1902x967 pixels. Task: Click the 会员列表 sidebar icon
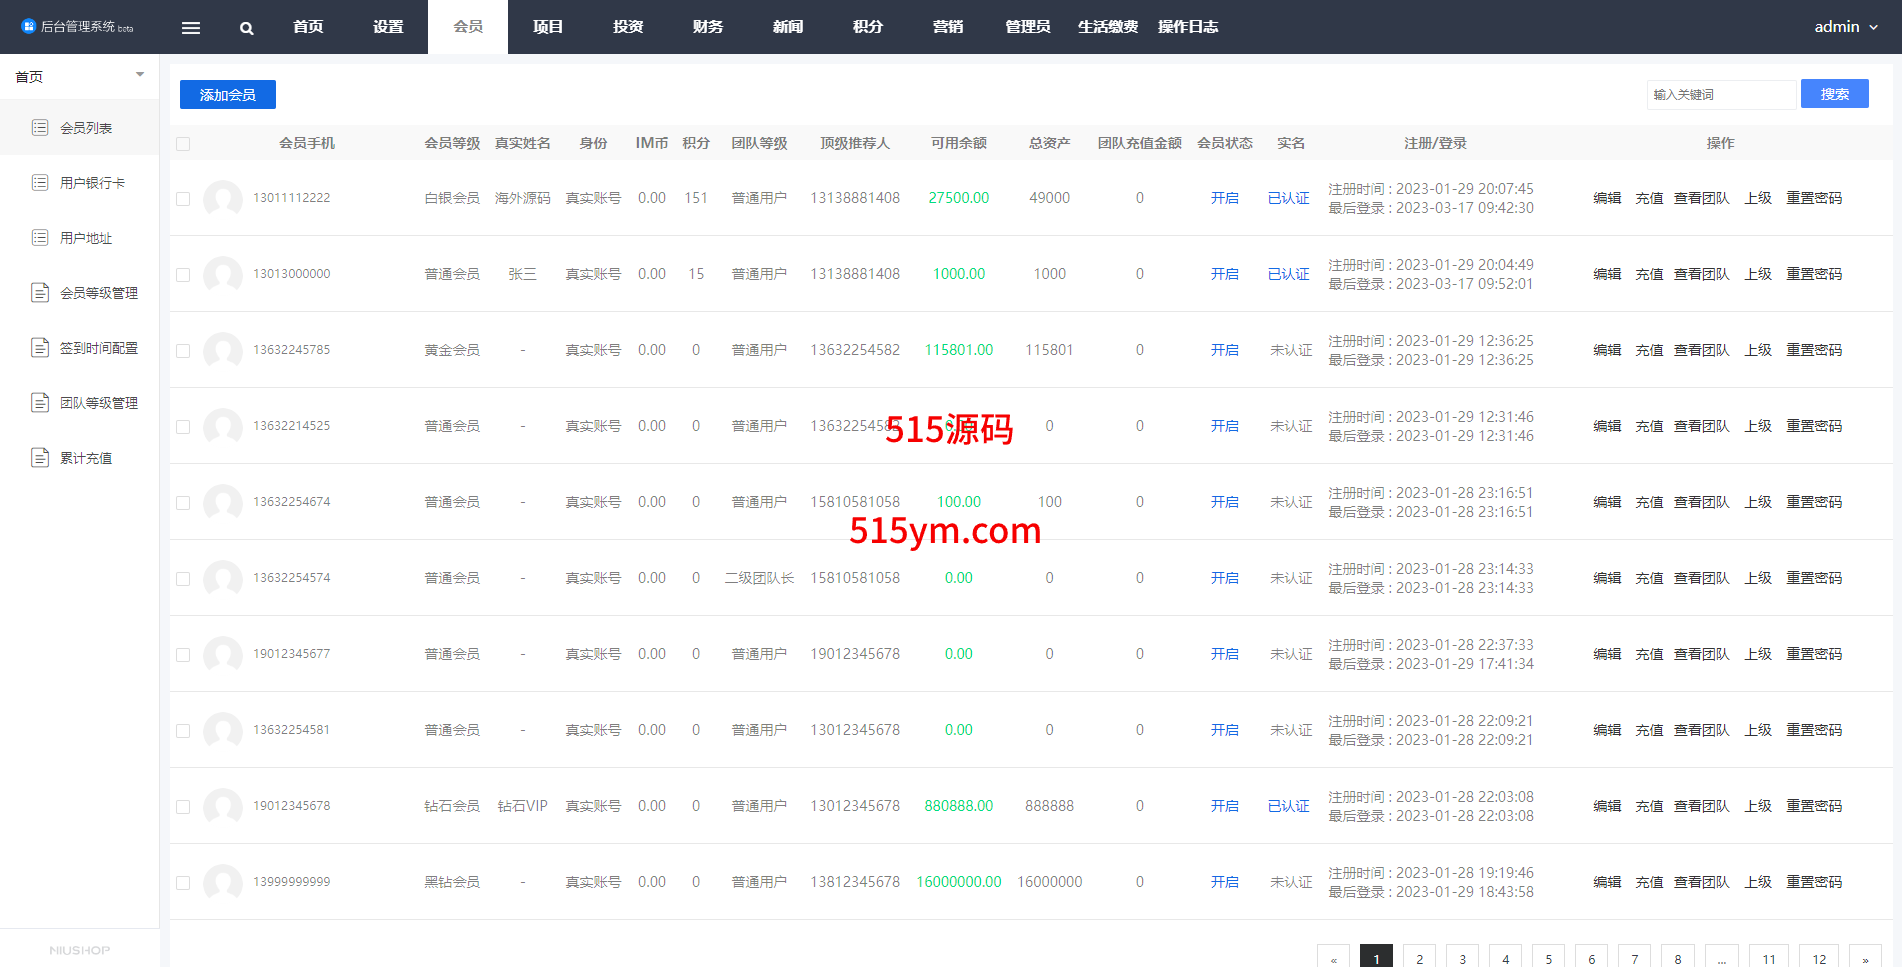[40, 127]
